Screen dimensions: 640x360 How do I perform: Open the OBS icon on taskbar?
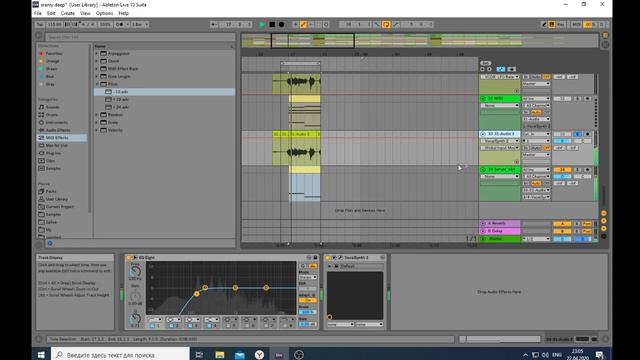[x=299, y=355]
